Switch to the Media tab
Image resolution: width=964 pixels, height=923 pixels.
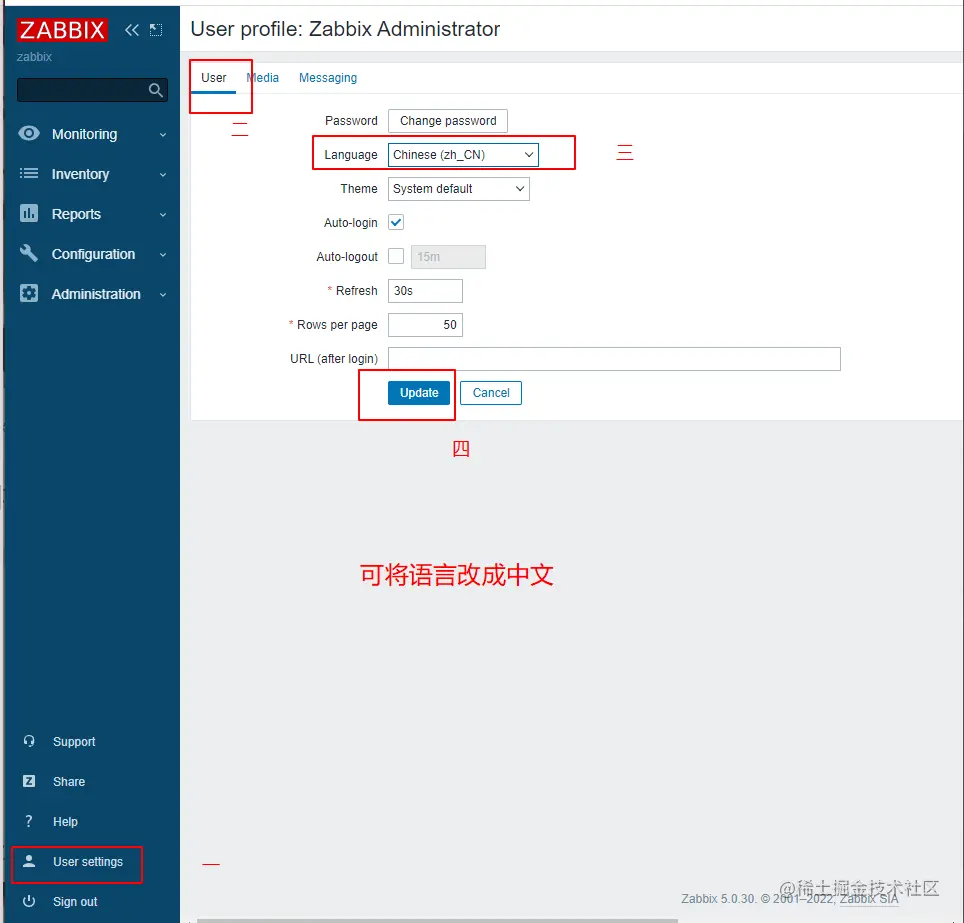click(x=263, y=78)
